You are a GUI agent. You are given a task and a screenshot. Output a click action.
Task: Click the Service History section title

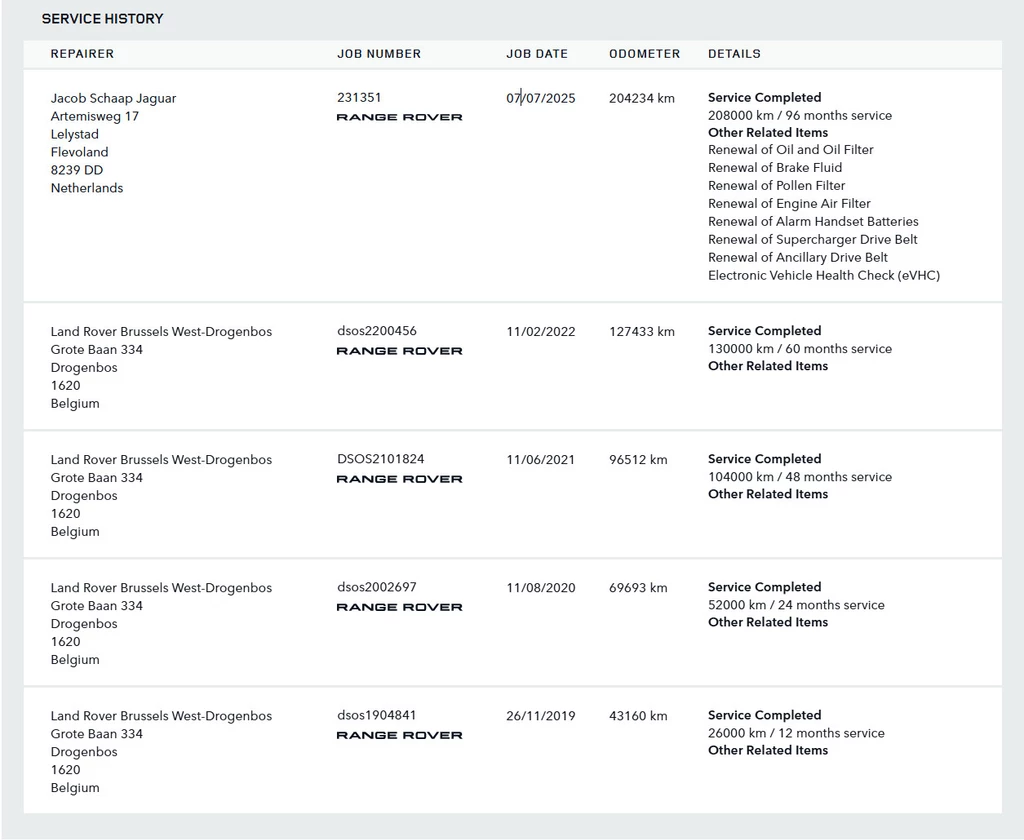click(102, 19)
